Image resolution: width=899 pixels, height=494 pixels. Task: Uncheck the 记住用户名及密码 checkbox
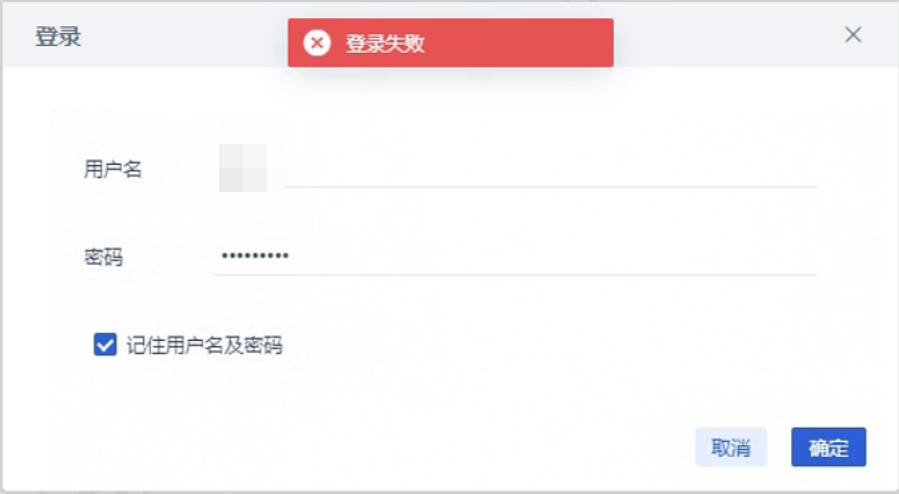pos(105,345)
